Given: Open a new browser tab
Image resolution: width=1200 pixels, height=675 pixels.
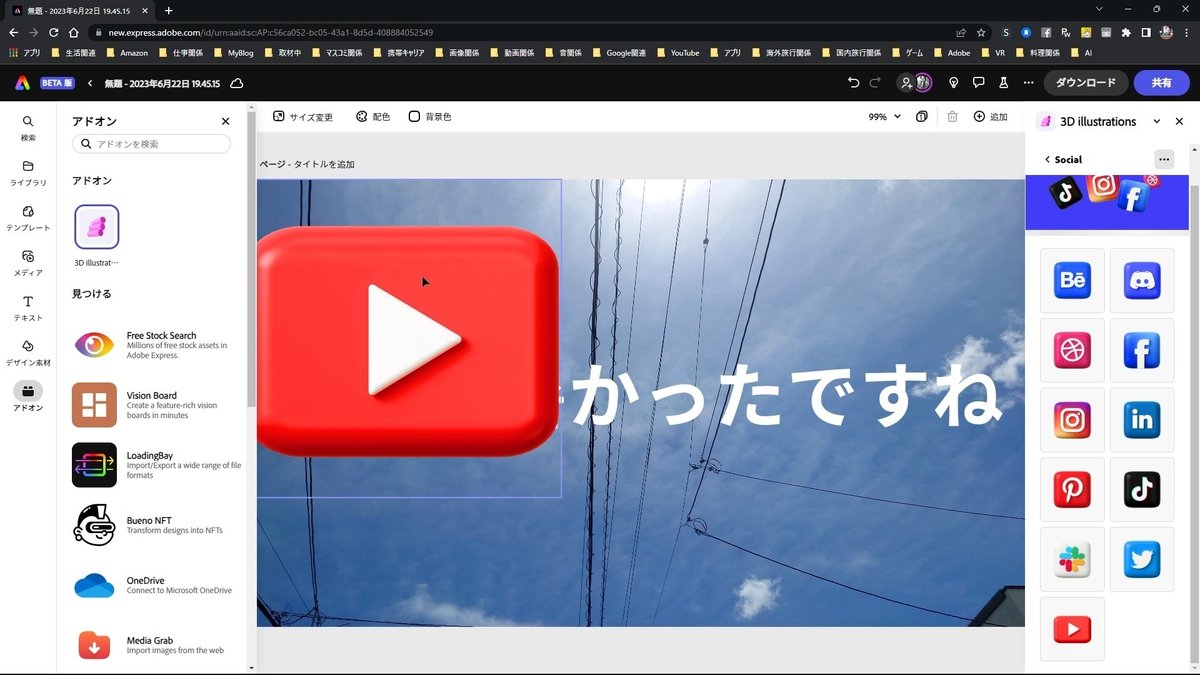Looking at the screenshot, I should (168, 10).
